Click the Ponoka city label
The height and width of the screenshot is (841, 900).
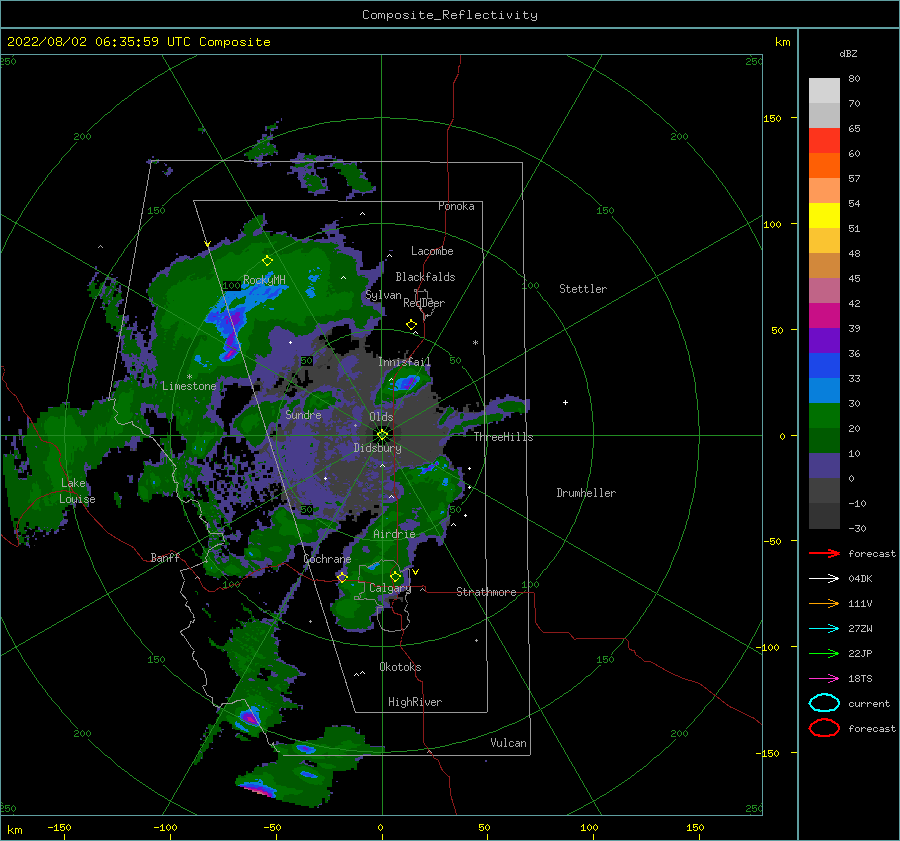point(456,206)
